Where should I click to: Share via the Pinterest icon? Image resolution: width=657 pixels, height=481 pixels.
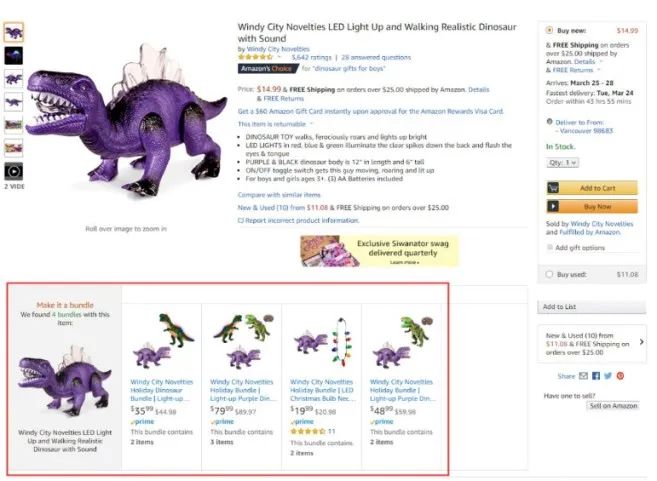[620, 376]
